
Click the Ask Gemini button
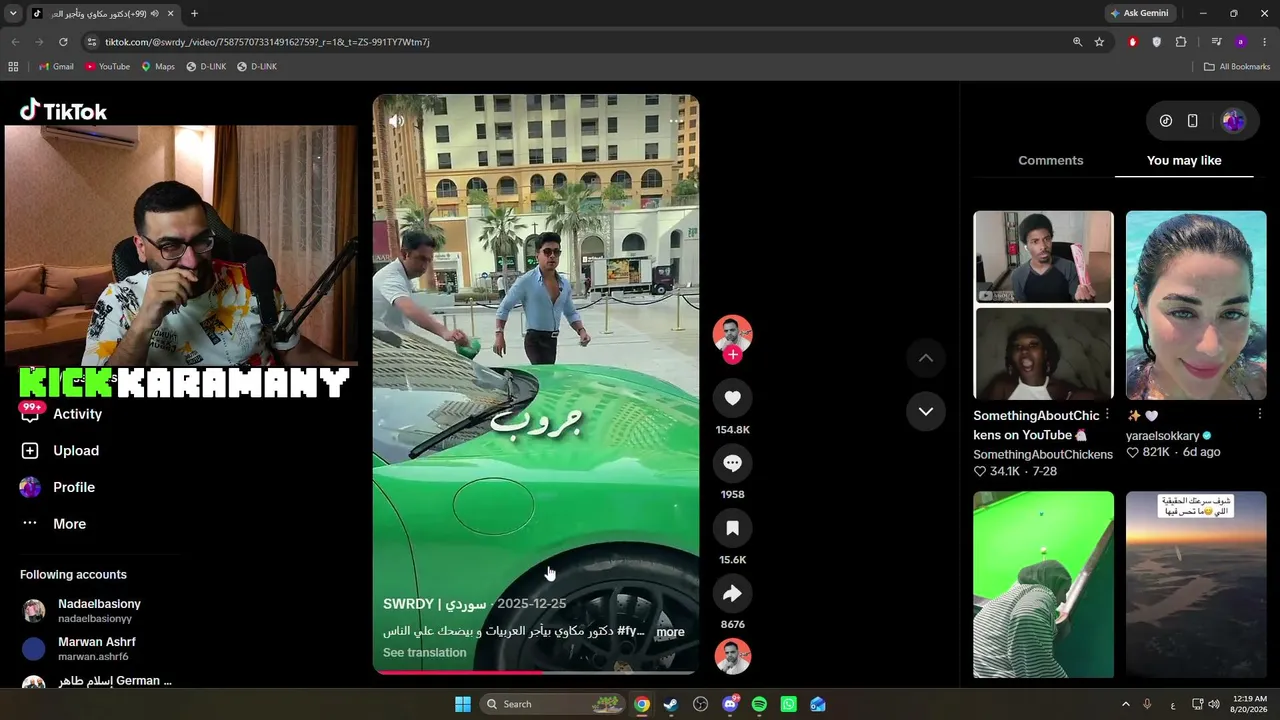(1139, 13)
